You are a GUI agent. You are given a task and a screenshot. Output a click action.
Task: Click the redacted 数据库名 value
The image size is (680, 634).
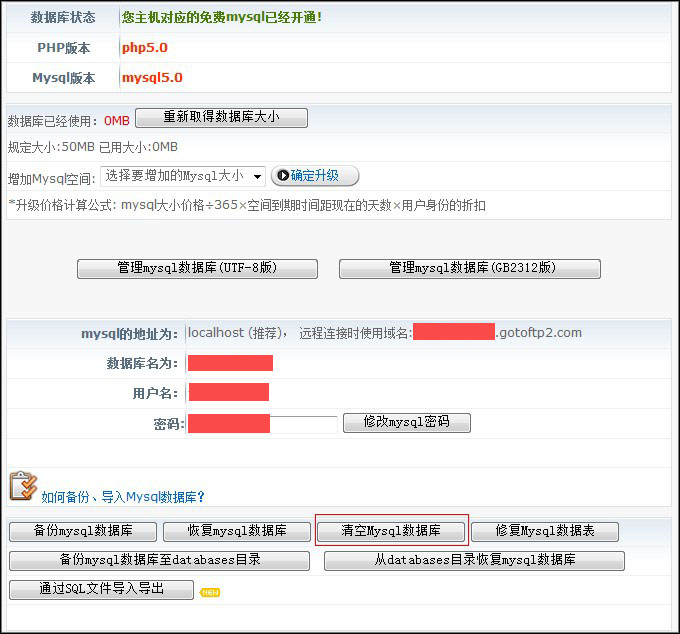(230, 363)
